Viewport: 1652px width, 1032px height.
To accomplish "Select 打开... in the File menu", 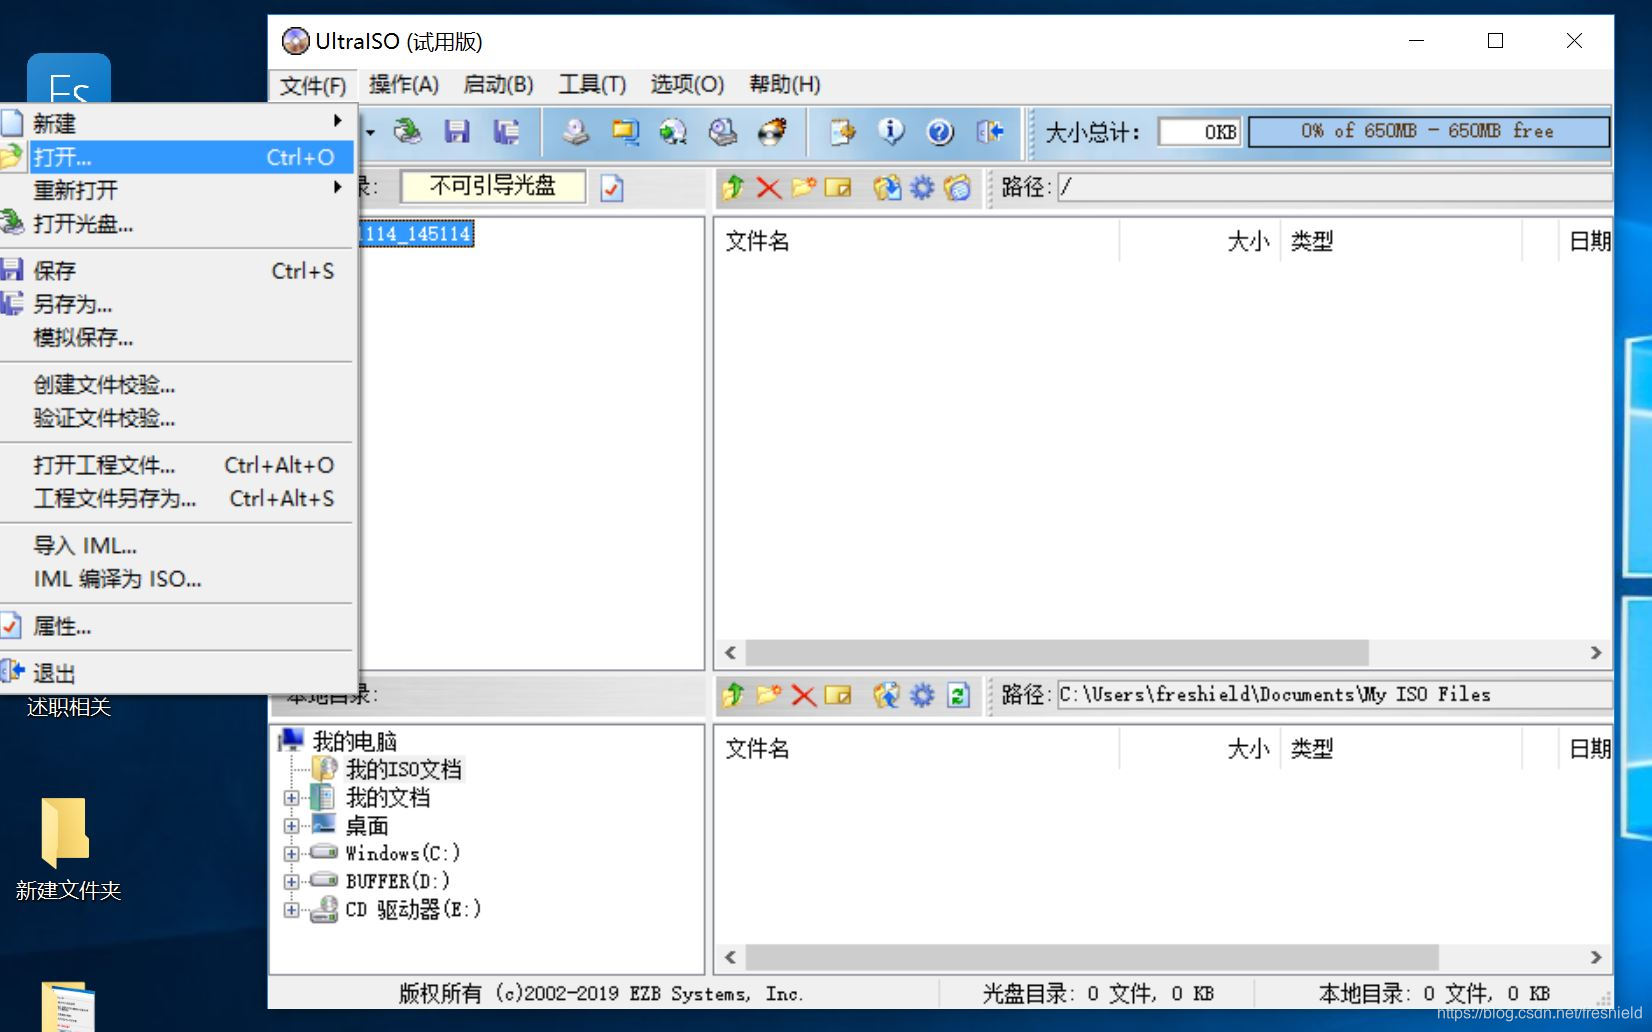I will pos(177,157).
